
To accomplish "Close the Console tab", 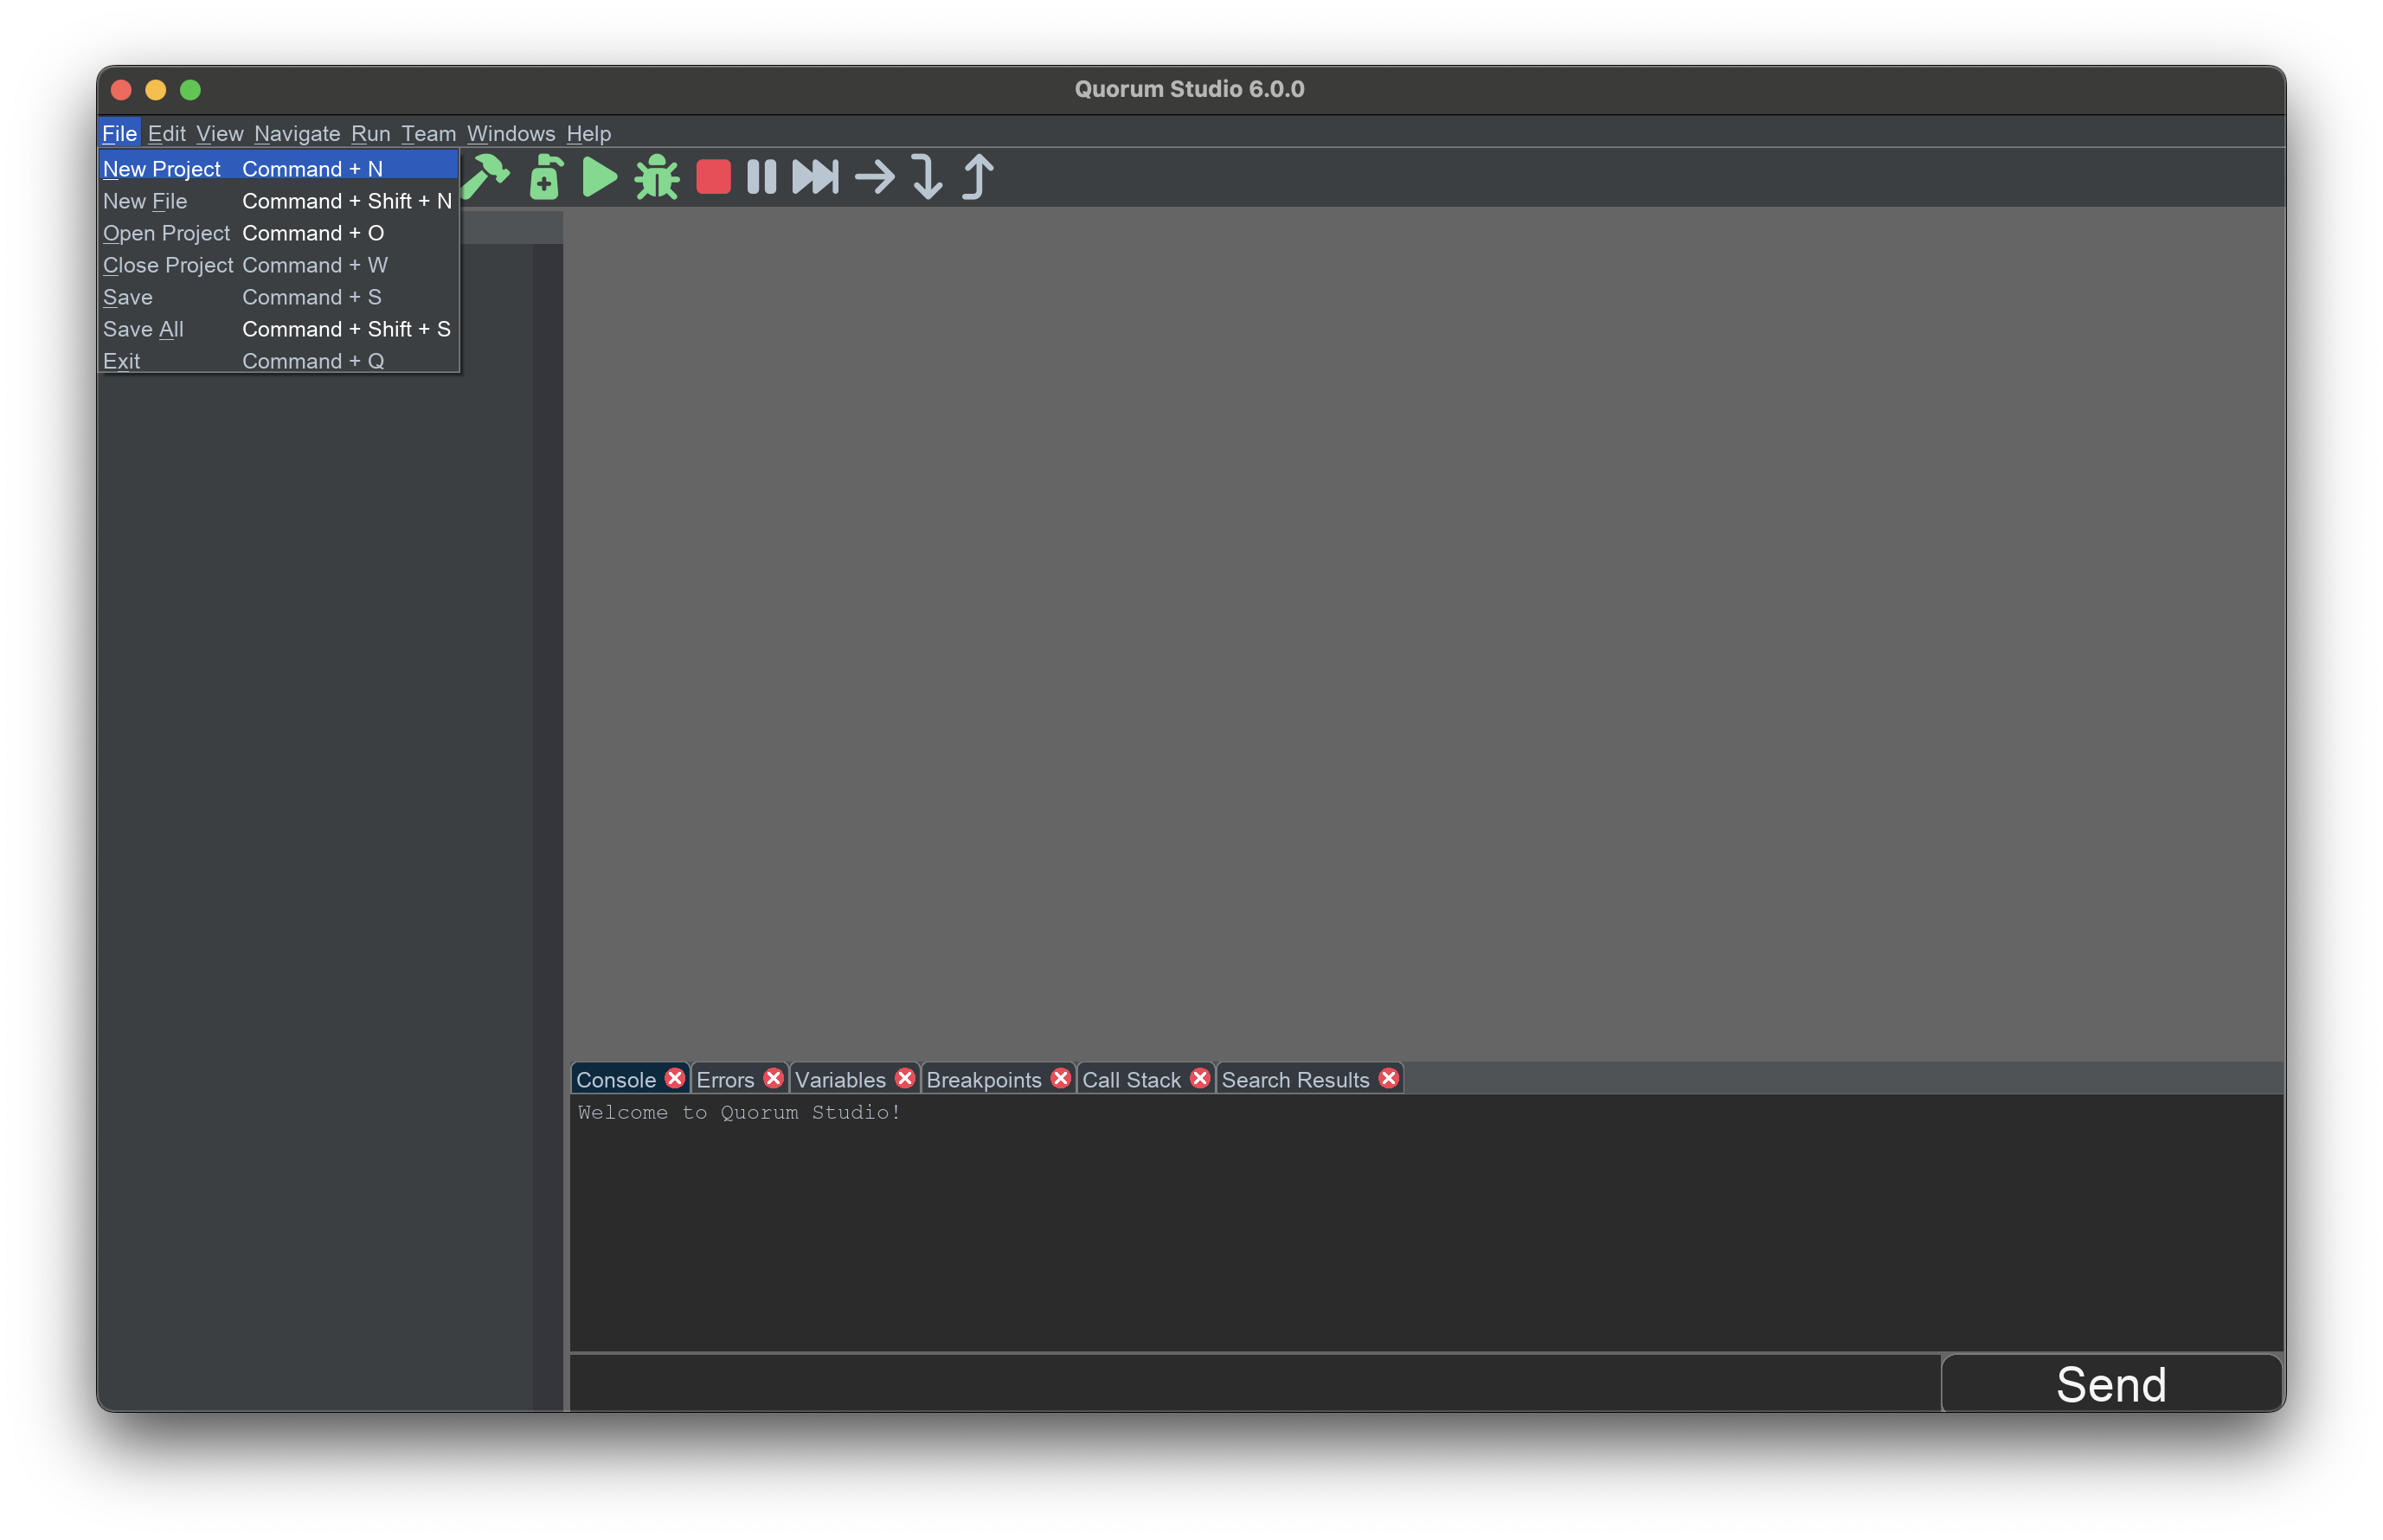I will pos(675,1078).
